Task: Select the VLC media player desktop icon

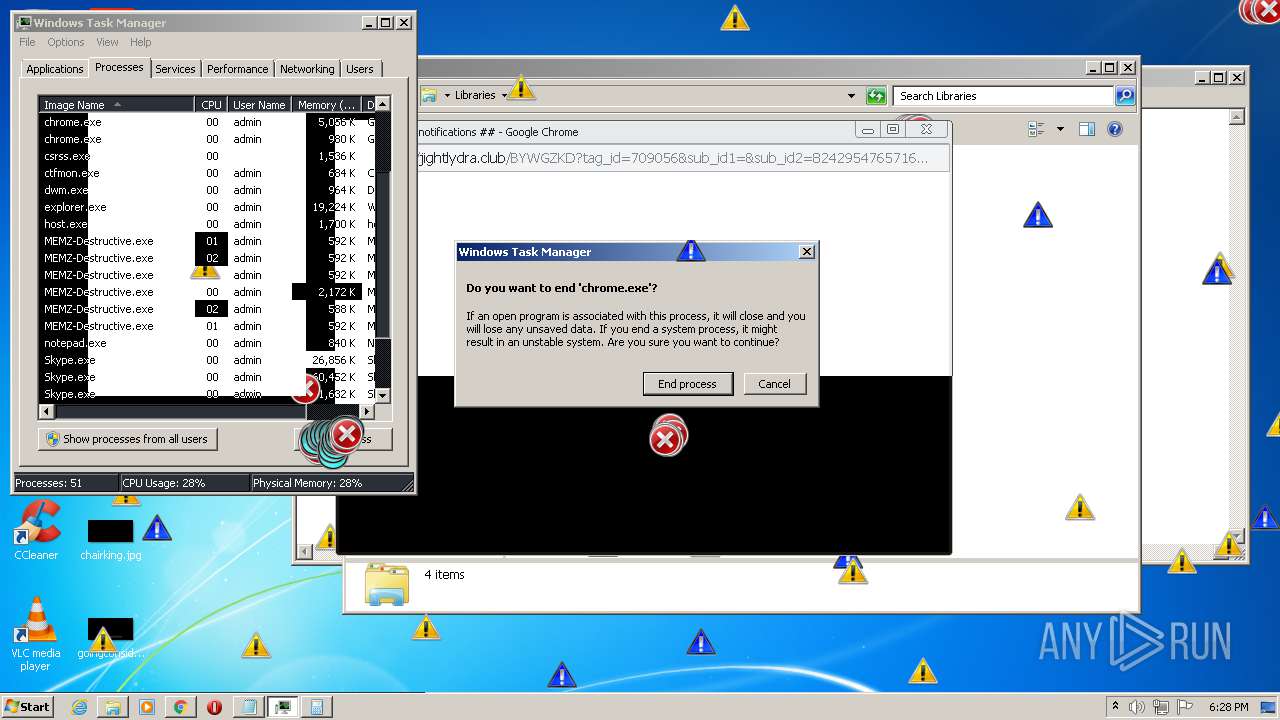Action: click(x=36, y=633)
